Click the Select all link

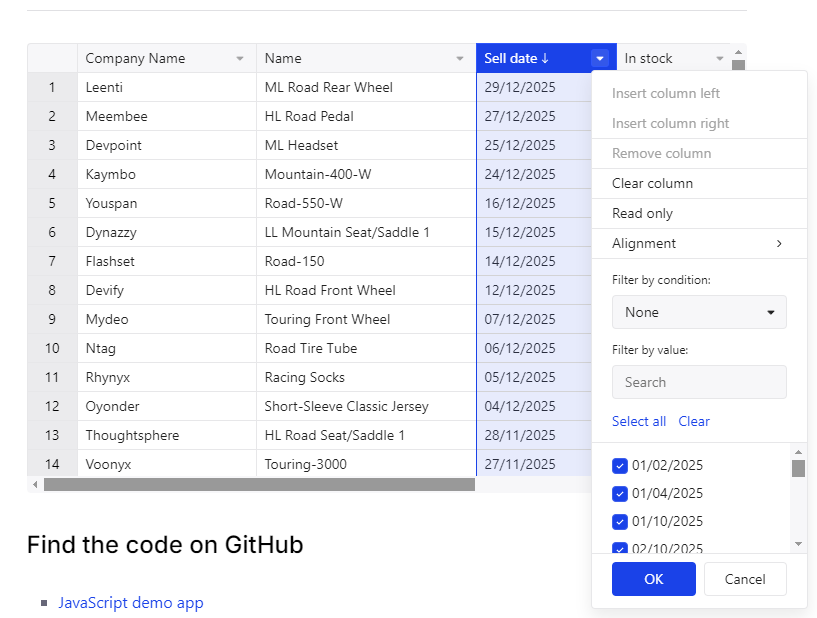tap(638, 421)
